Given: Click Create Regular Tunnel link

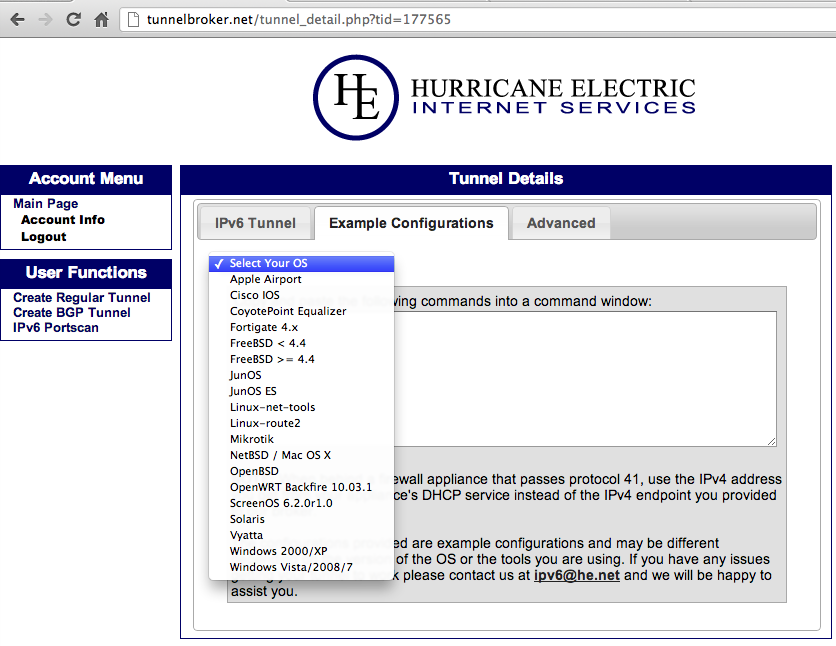Looking at the screenshot, I should tap(82, 297).
